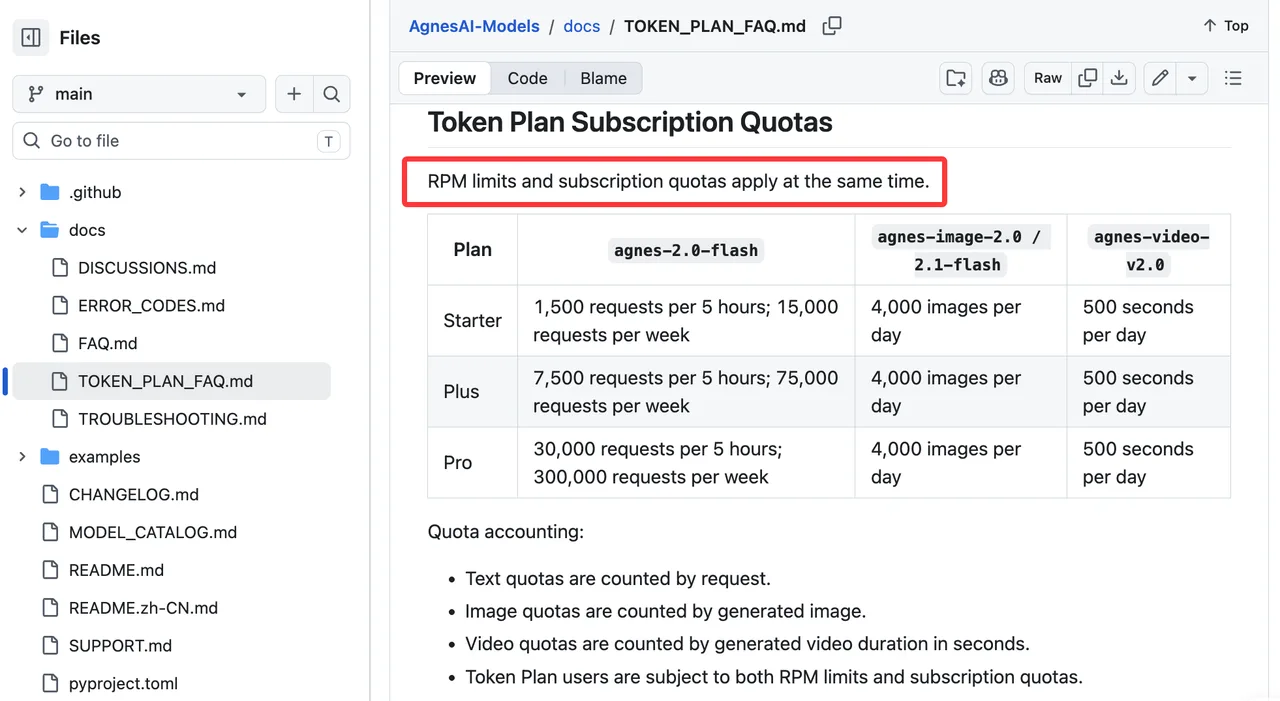Open Copilot chat icon
Screen dimensions: 1280x701
[998, 78]
